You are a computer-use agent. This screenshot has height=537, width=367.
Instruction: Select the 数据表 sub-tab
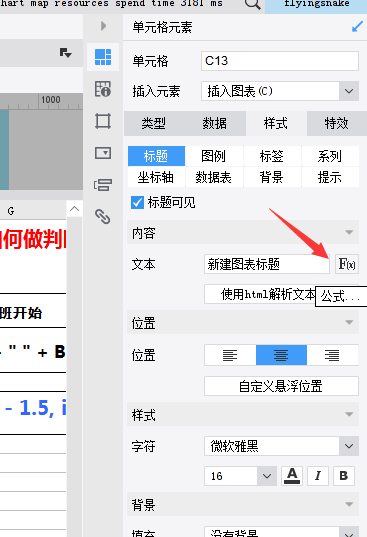click(214, 177)
